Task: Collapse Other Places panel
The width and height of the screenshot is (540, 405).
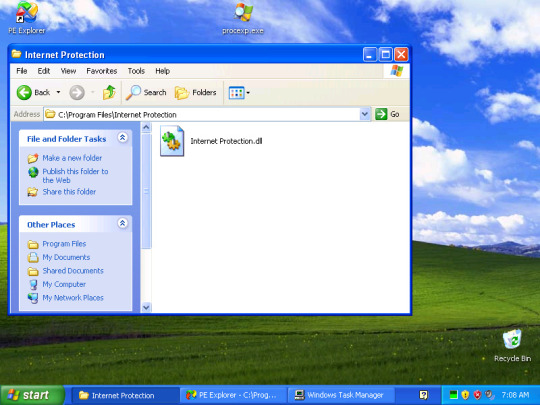Action: point(122,224)
